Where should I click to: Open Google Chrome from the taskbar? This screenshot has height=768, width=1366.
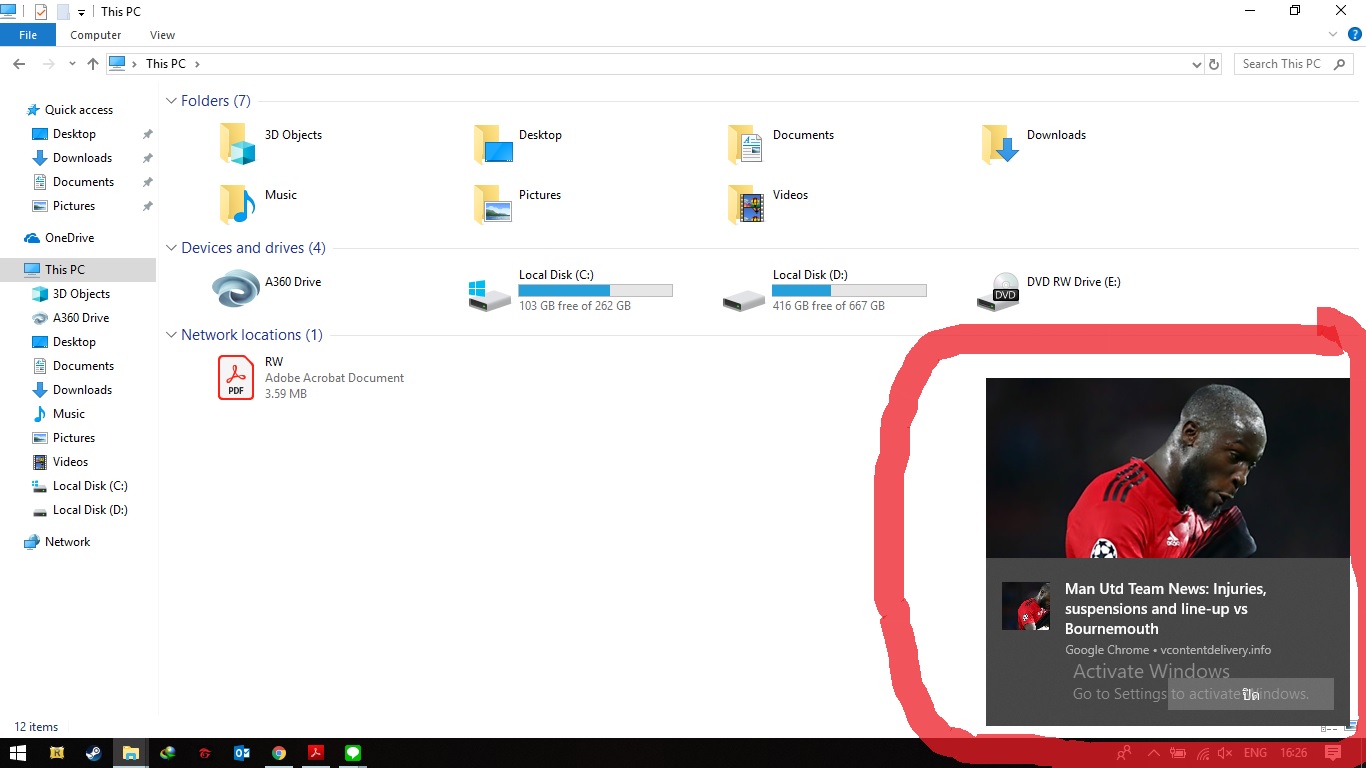click(x=279, y=753)
